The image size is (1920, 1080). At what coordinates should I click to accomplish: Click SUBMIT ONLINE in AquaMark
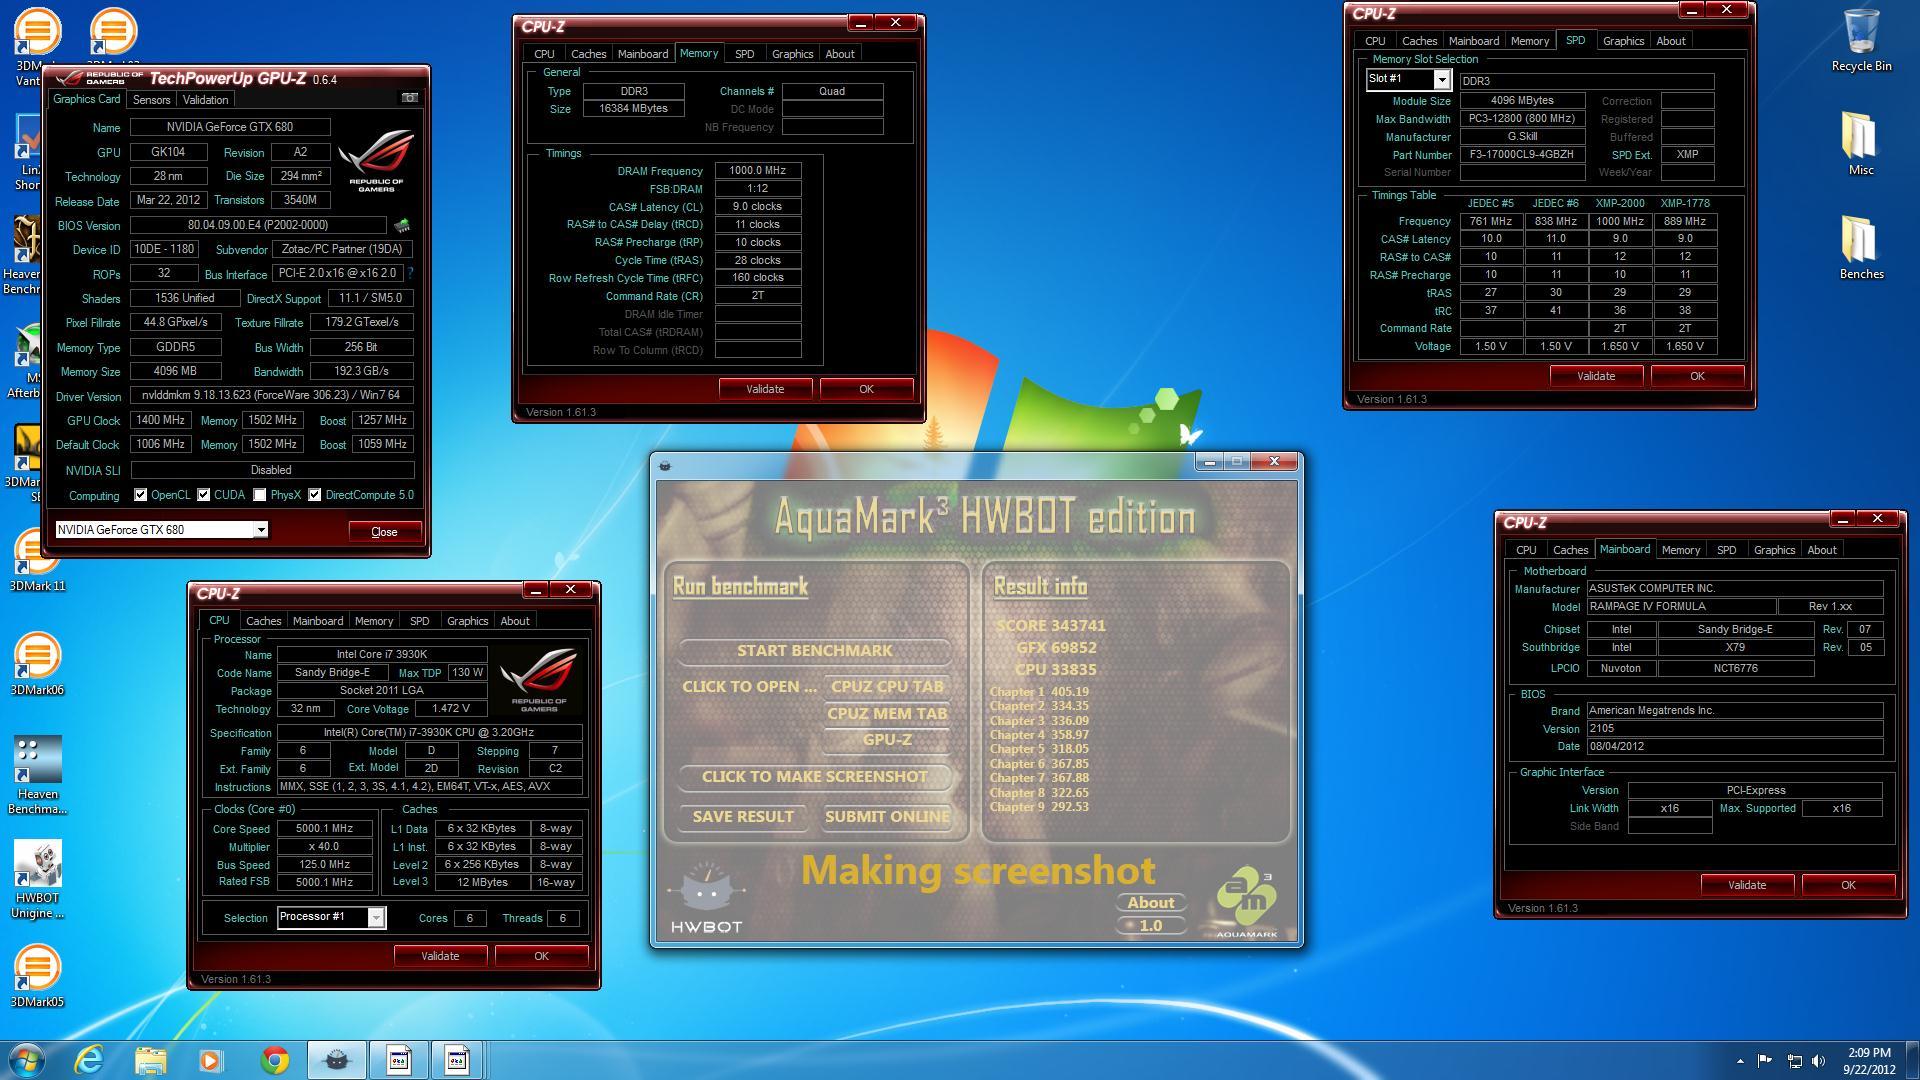(887, 817)
